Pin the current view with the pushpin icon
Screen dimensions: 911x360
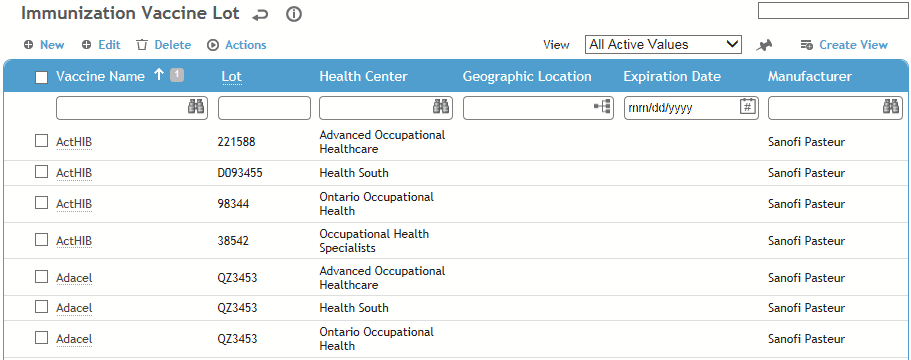click(x=764, y=45)
